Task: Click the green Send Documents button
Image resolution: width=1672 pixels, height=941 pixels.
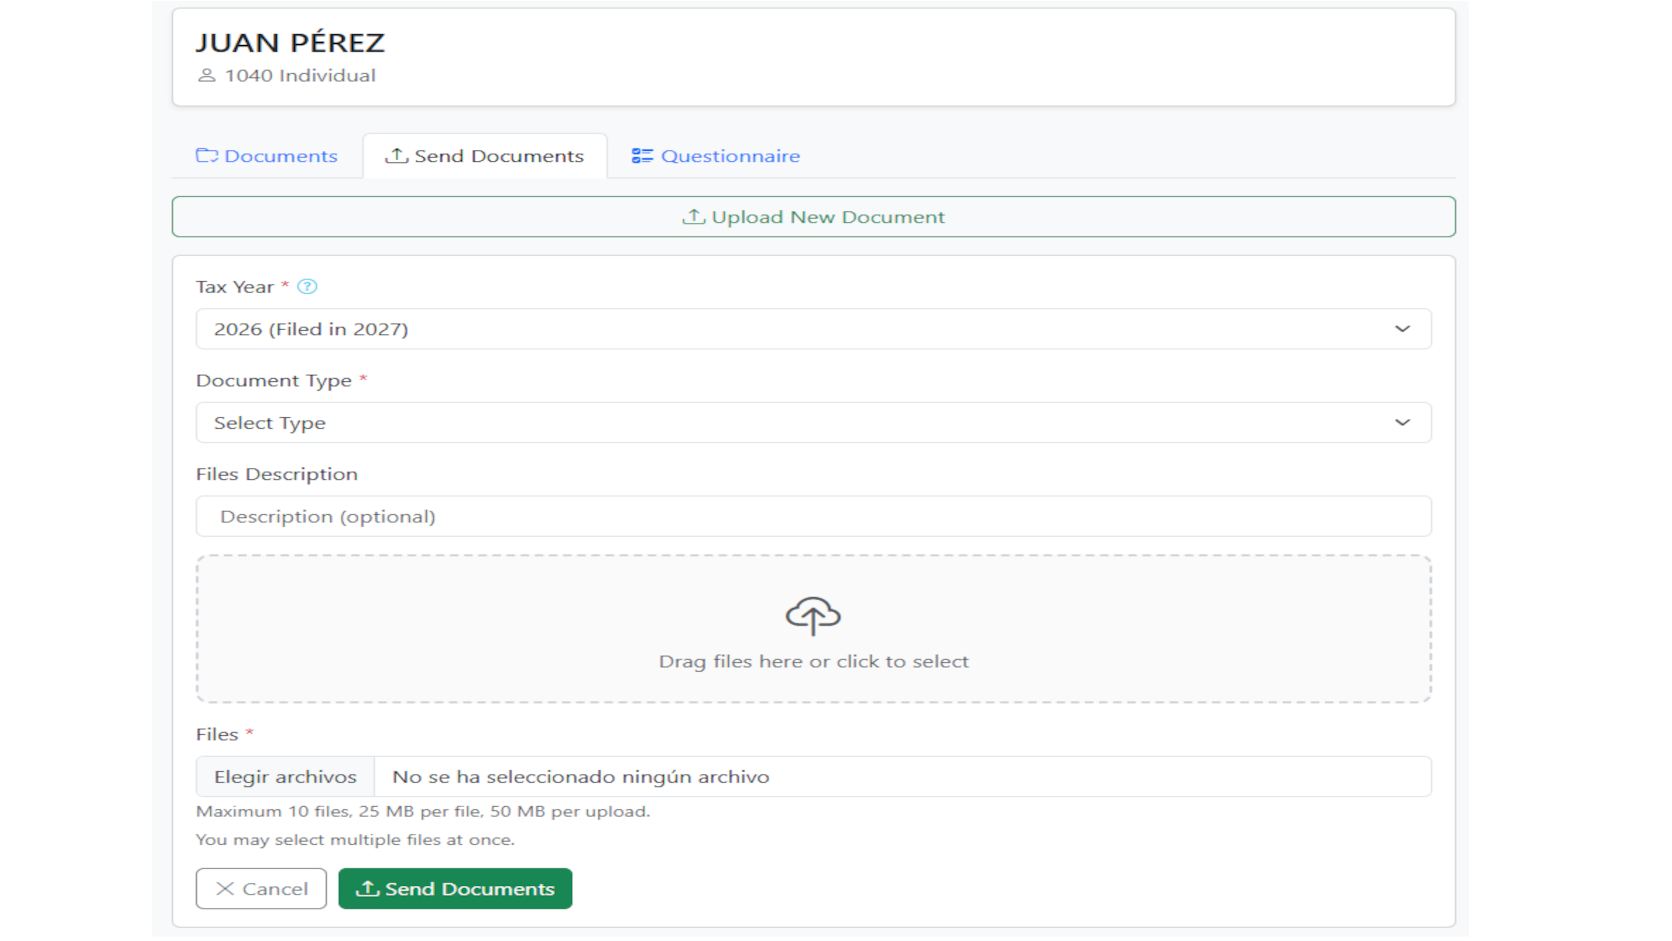Action: pyautogui.click(x=455, y=889)
